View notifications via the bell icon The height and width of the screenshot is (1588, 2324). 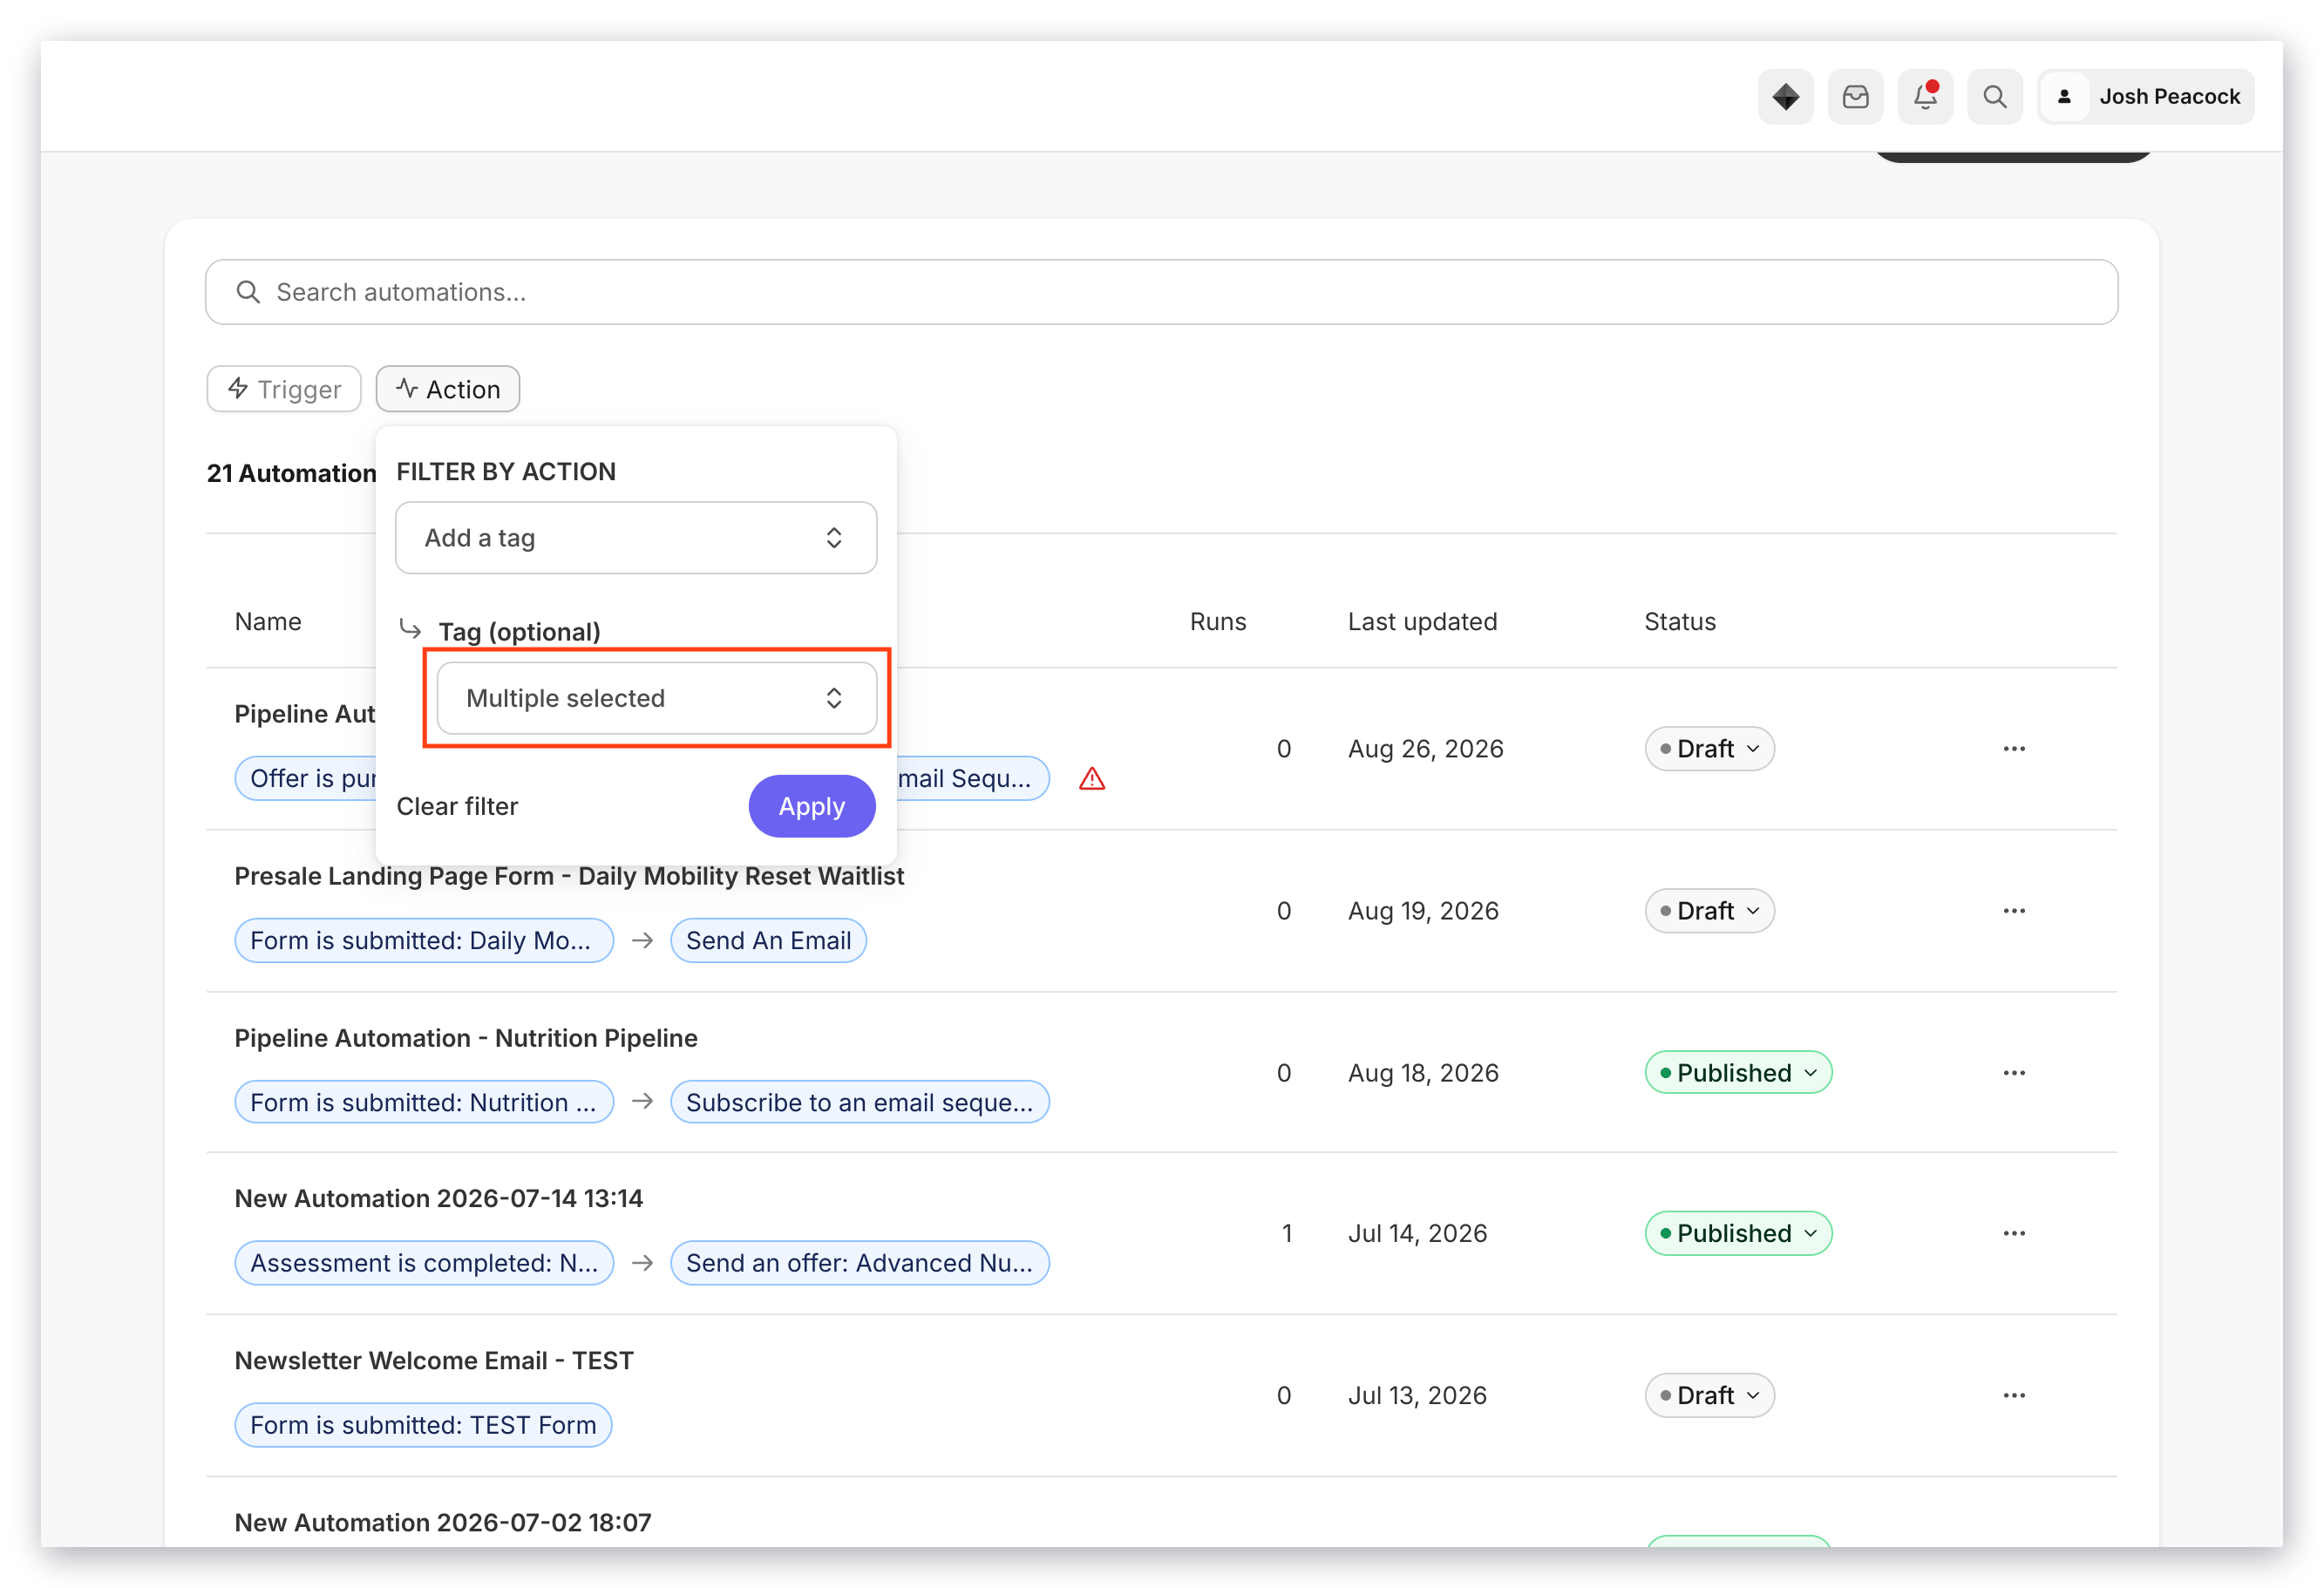1925,97
